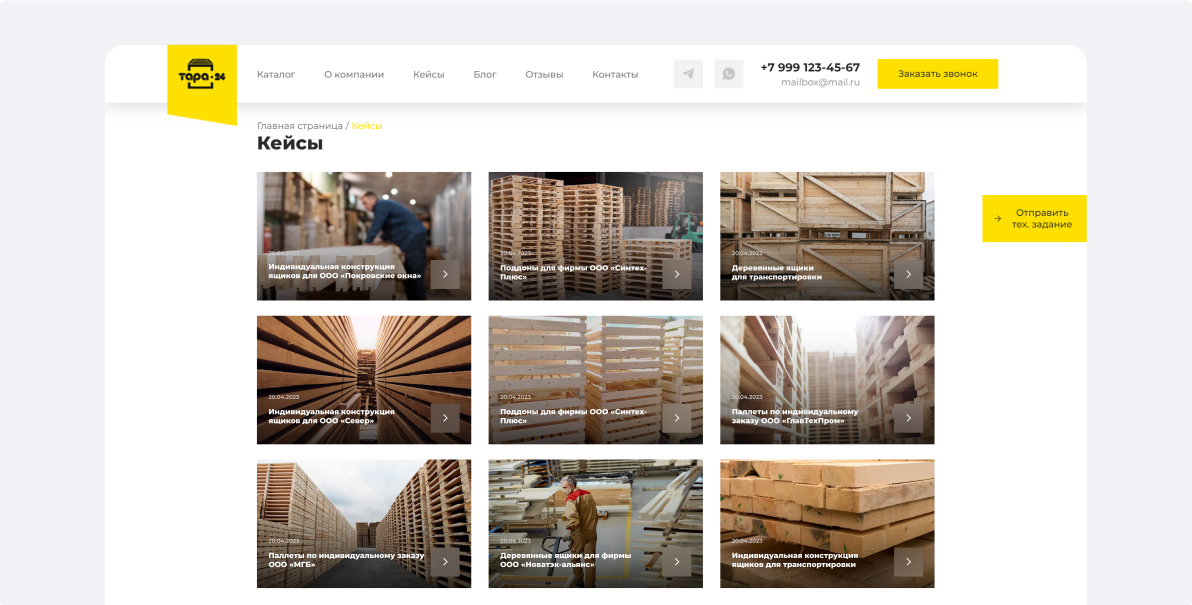The width and height of the screenshot is (1192, 605).
Task: Open the WhatsApp contact icon
Action: (x=729, y=74)
